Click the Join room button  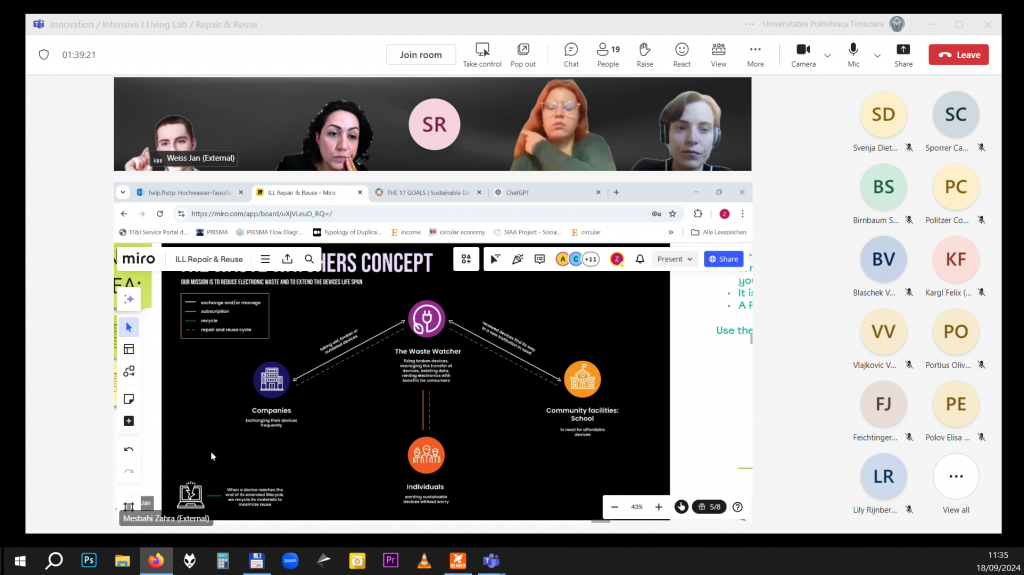point(421,55)
